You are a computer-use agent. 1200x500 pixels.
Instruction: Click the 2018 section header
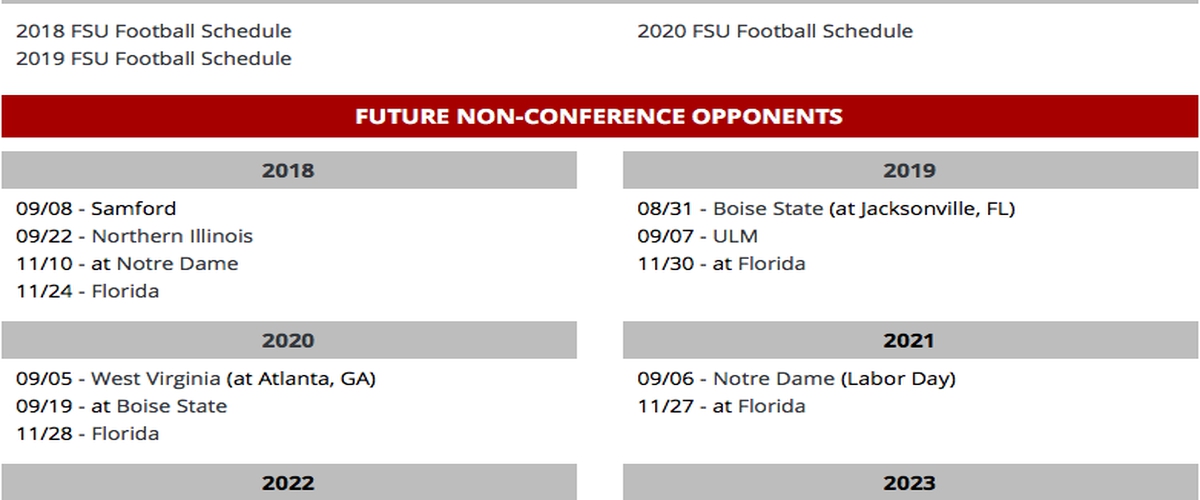[x=289, y=170]
